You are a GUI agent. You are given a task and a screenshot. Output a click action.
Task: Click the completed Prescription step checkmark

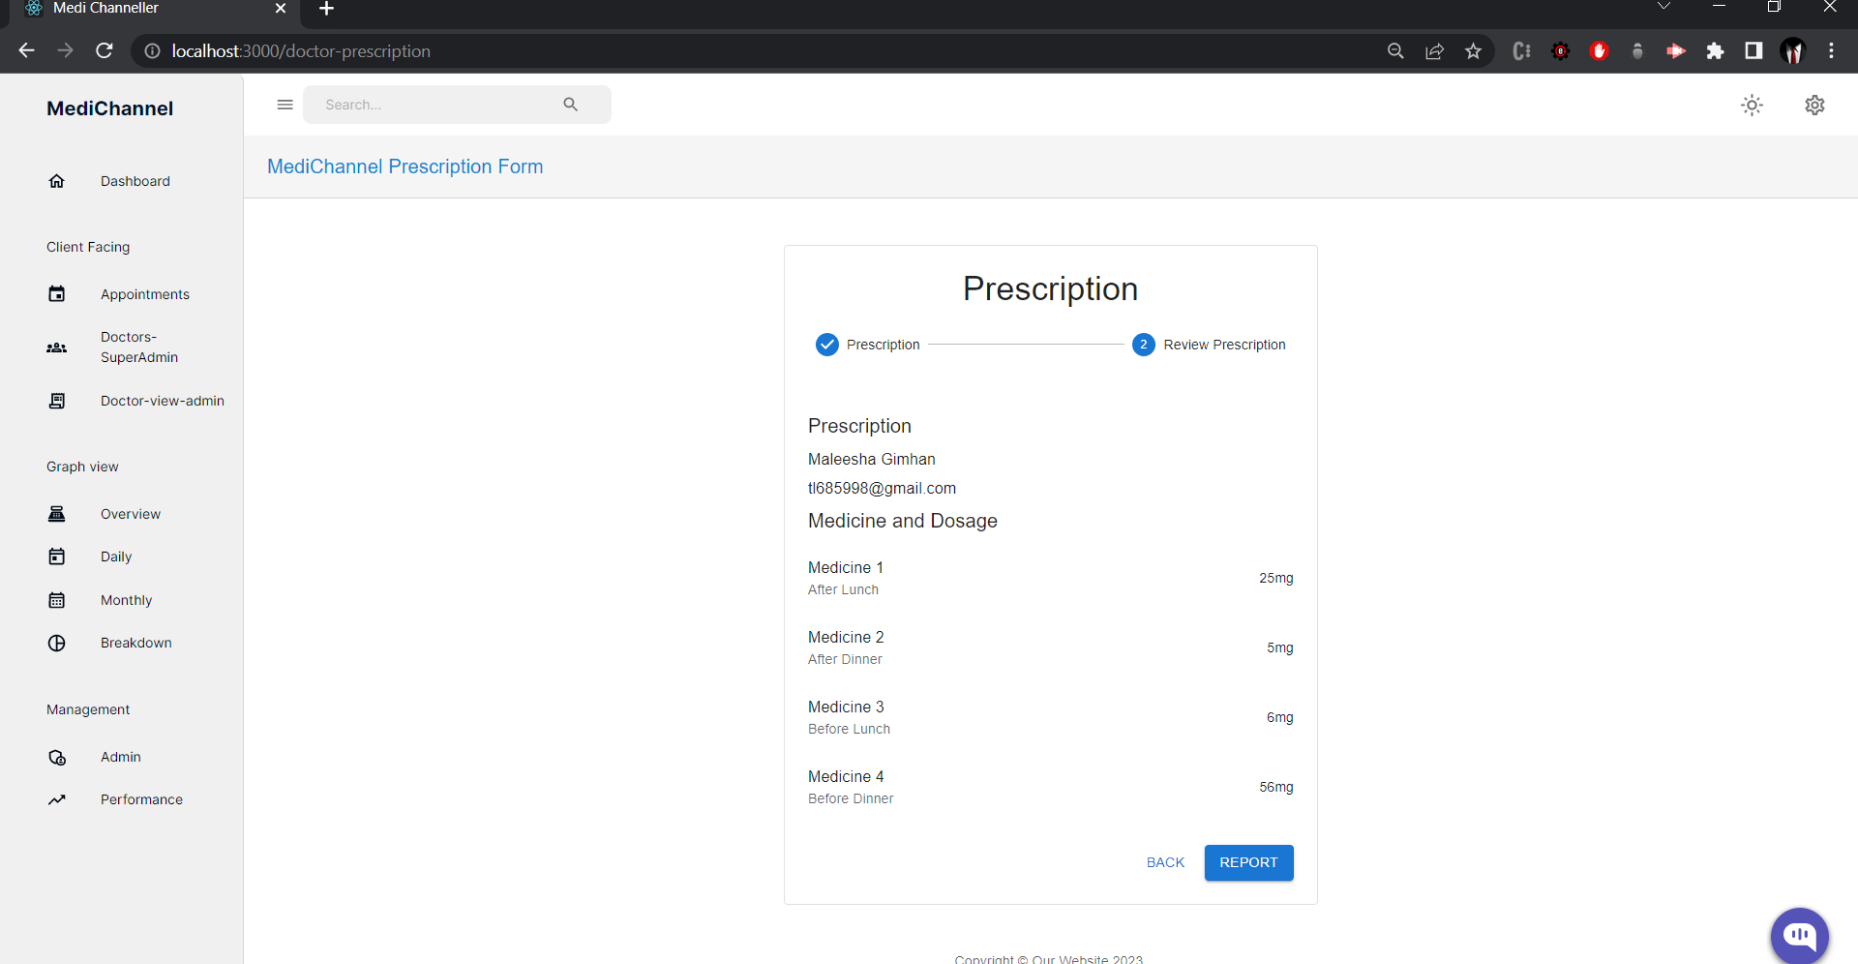point(827,344)
